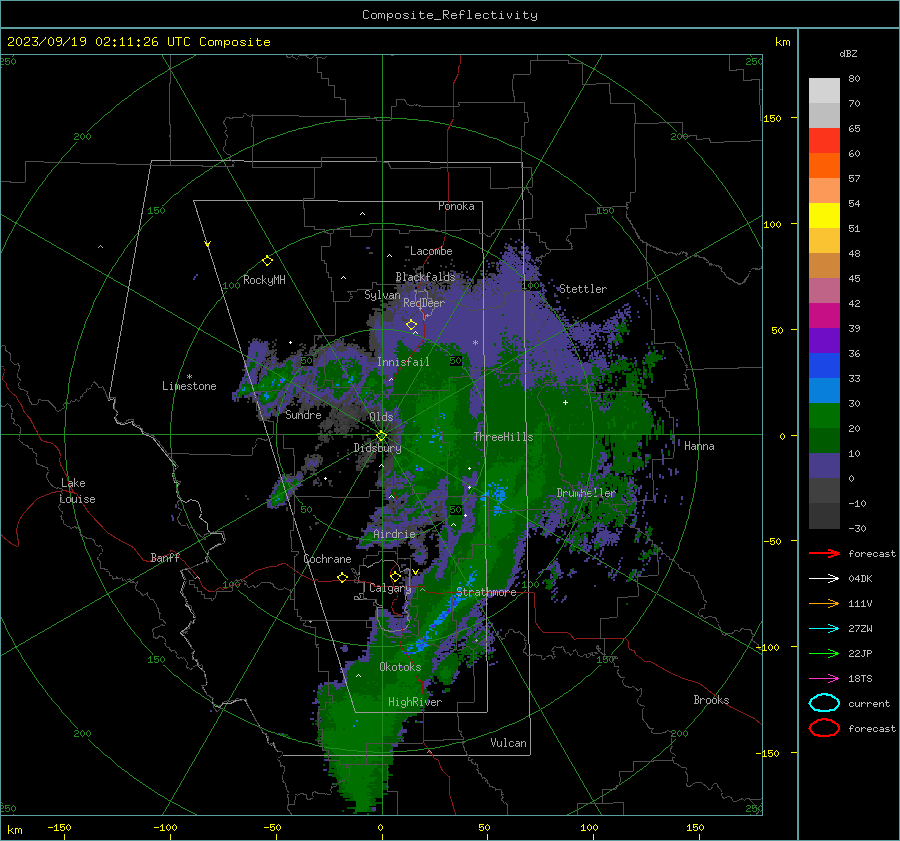The width and height of the screenshot is (900, 841).
Task: Click the Lake Louise label
Action: tap(77, 491)
